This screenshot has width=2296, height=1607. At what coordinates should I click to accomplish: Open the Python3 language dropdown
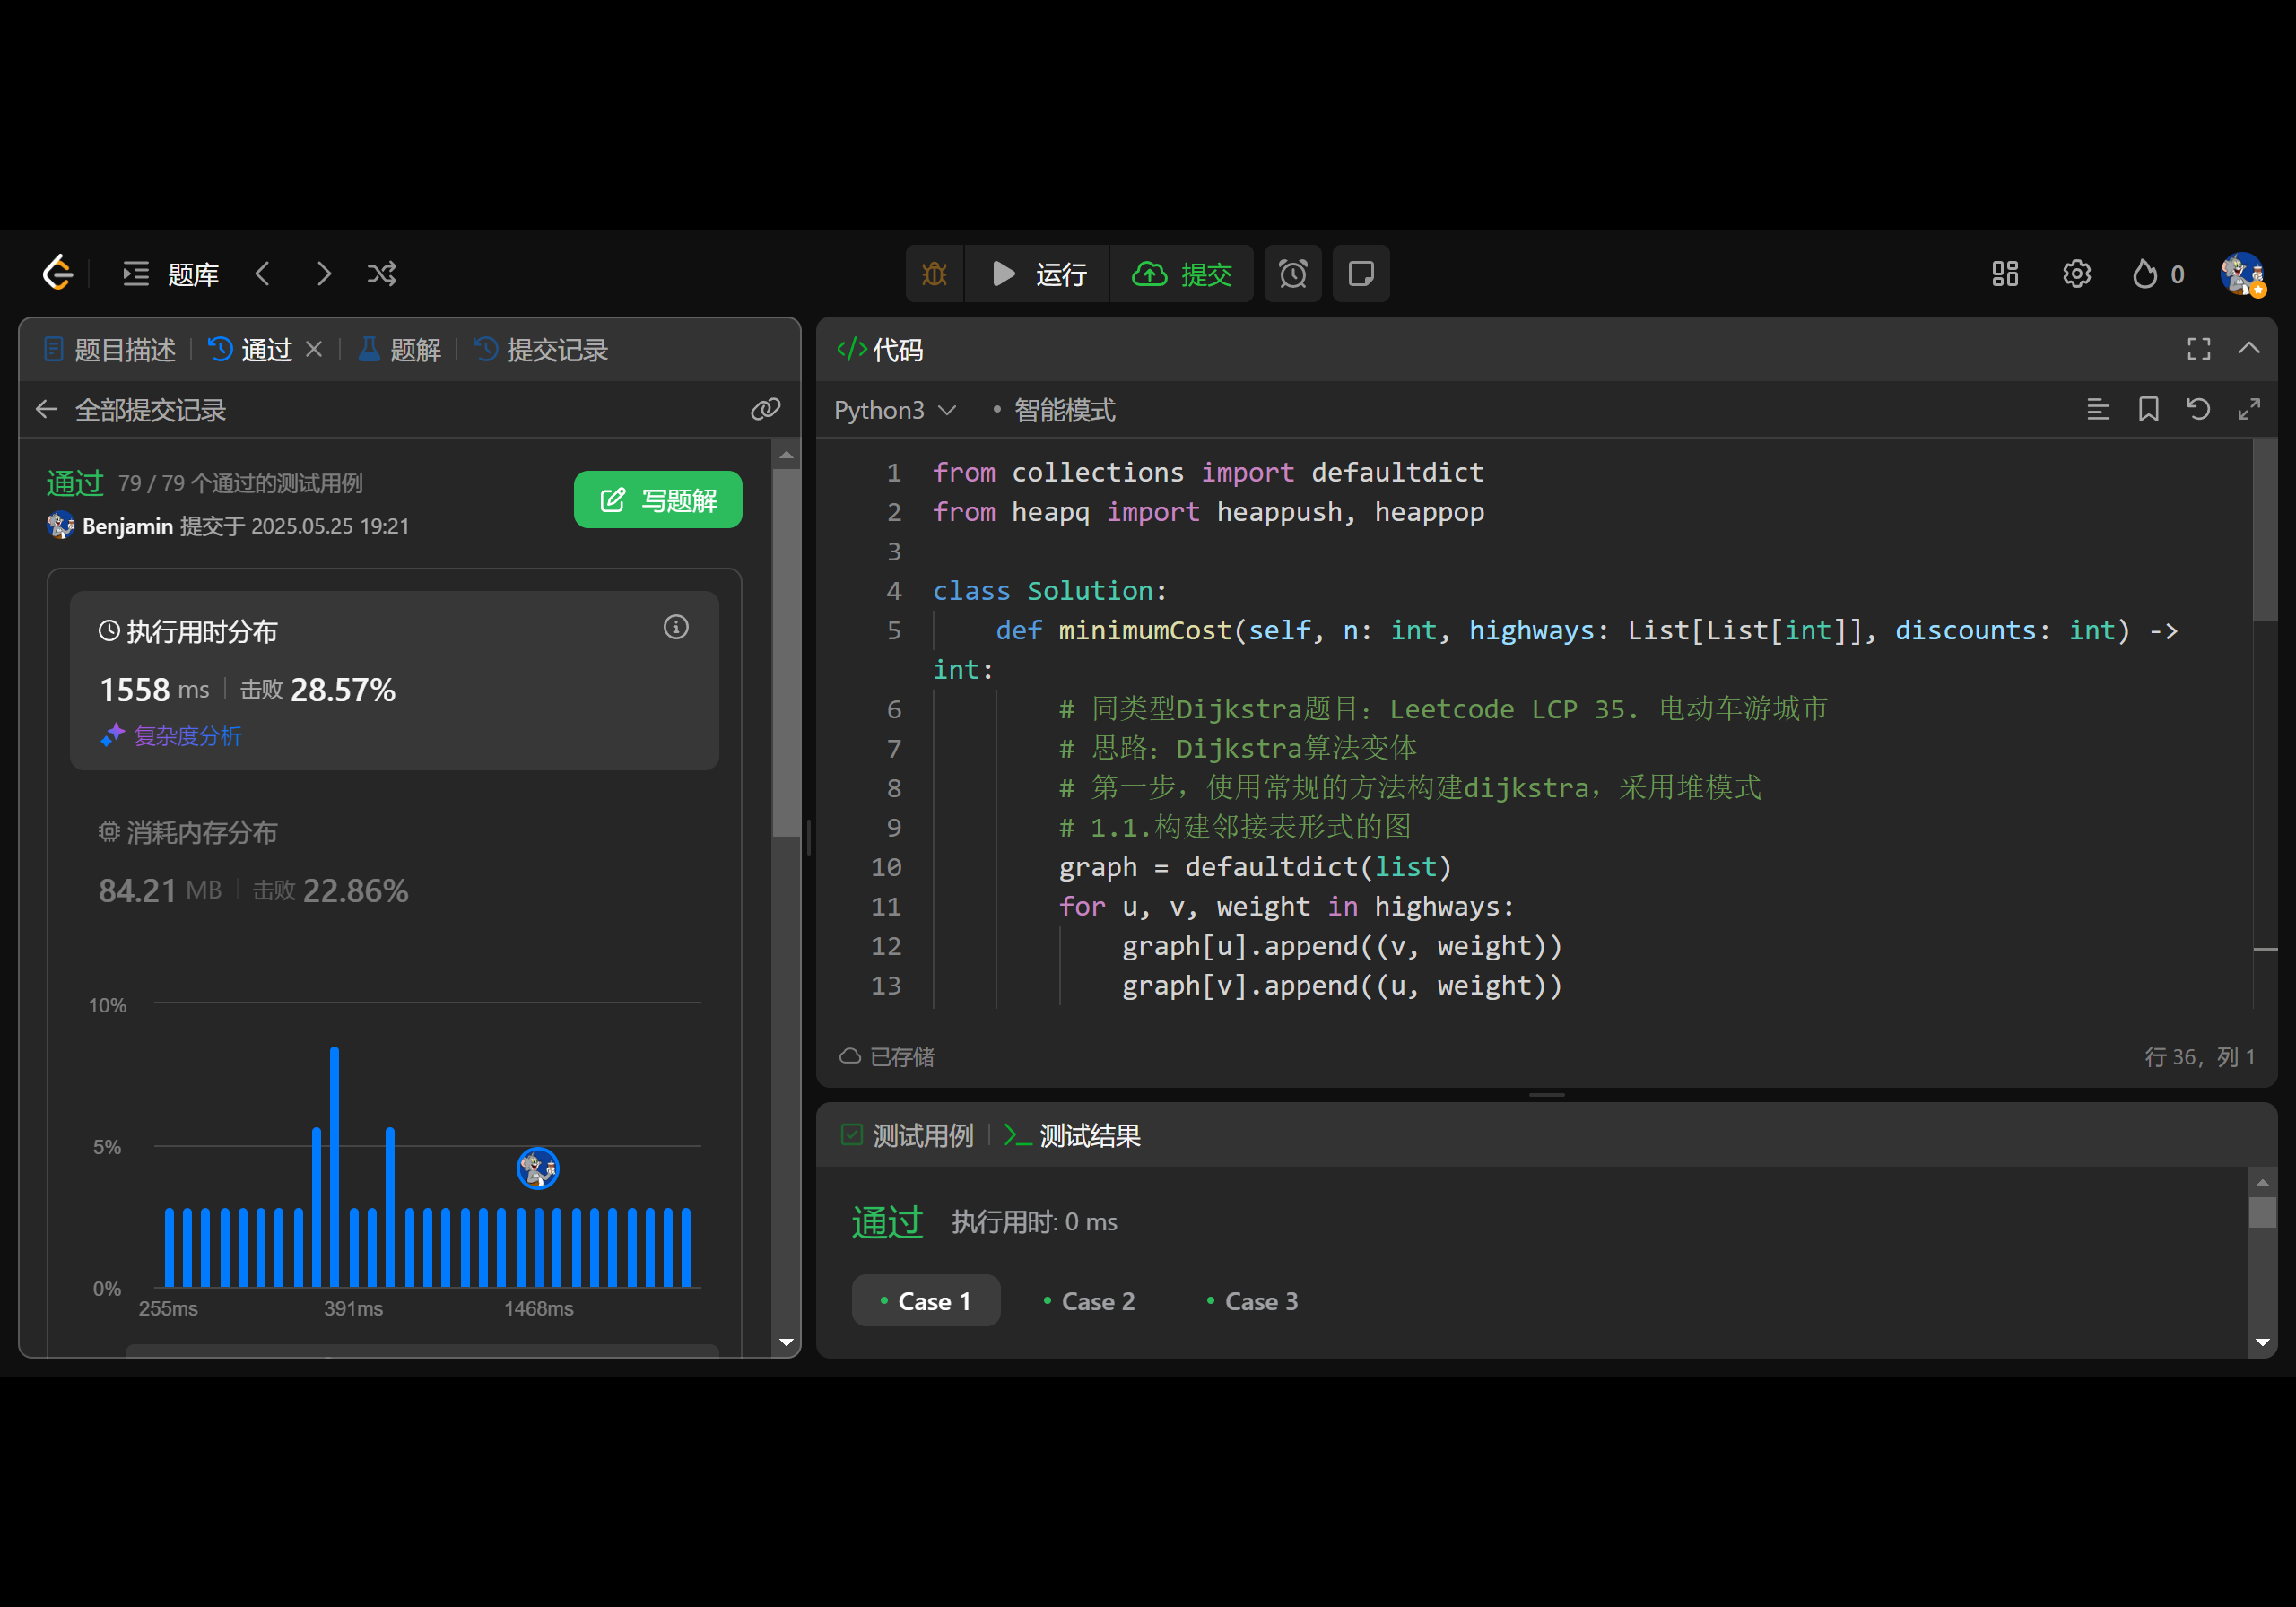pos(894,410)
